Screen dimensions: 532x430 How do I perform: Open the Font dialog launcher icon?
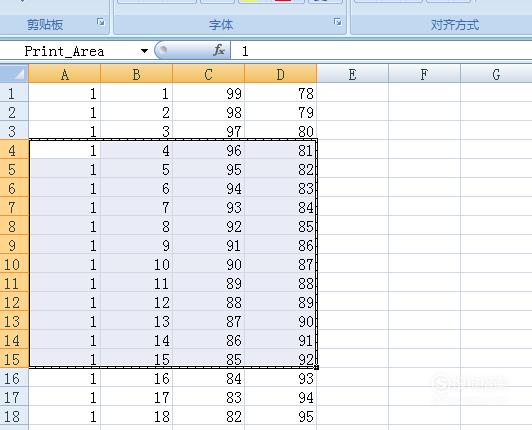tap(337, 22)
